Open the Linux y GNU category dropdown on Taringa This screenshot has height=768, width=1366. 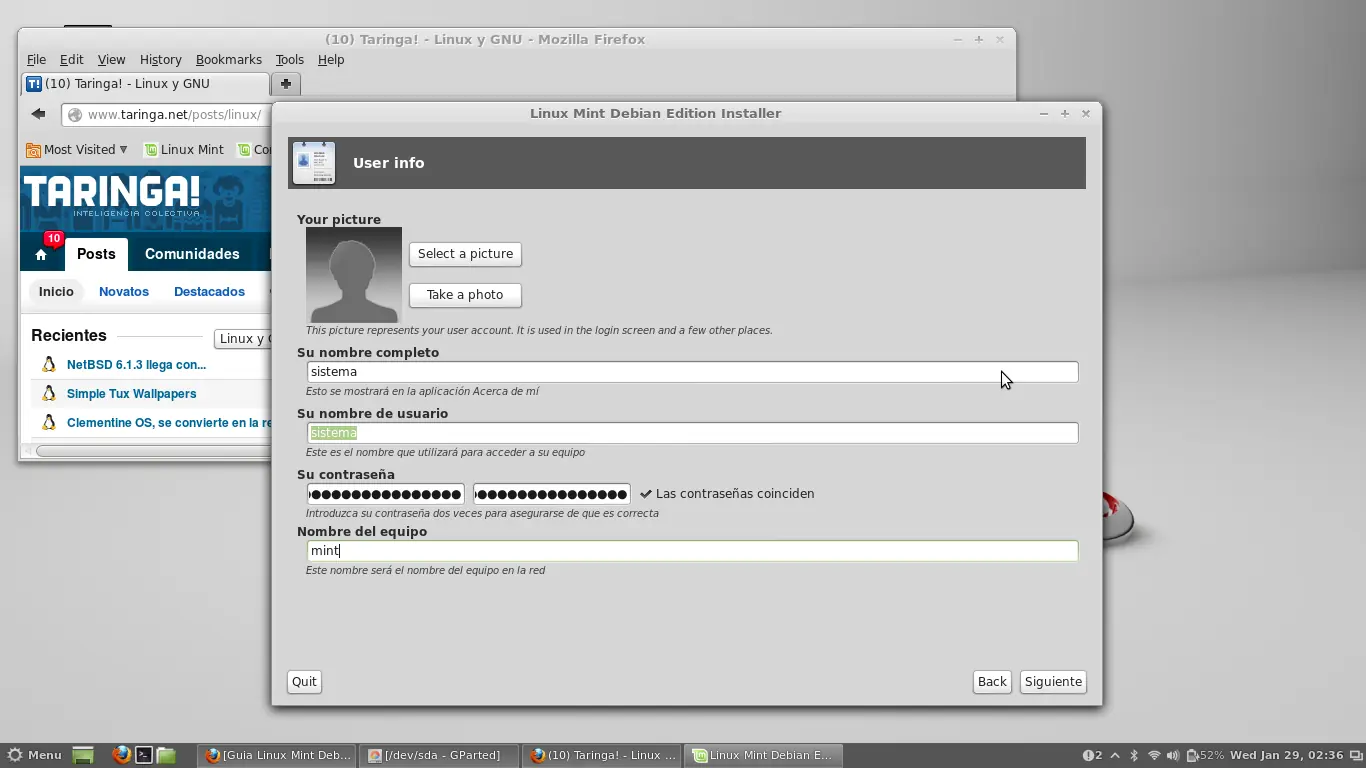242,339
